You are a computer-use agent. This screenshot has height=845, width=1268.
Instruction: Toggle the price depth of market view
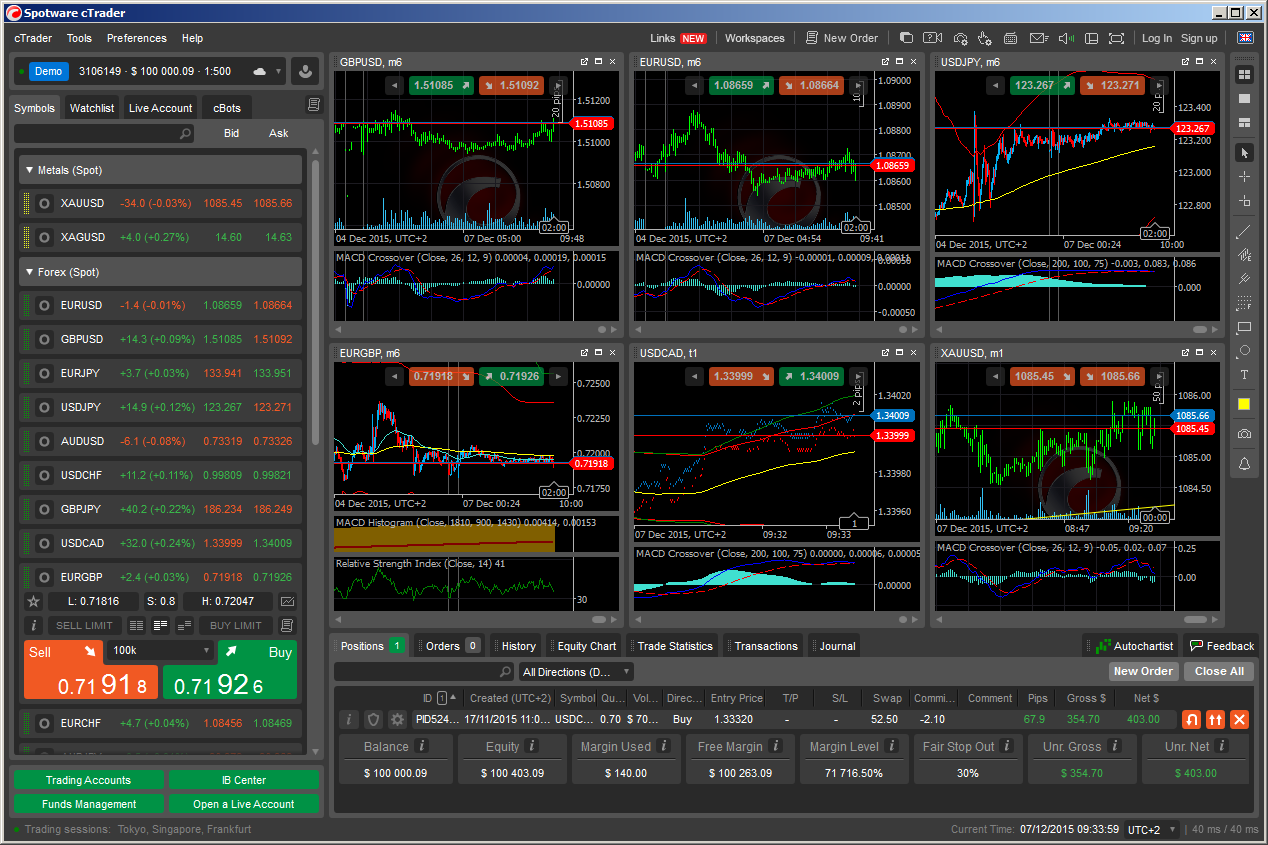coord(160,625)
